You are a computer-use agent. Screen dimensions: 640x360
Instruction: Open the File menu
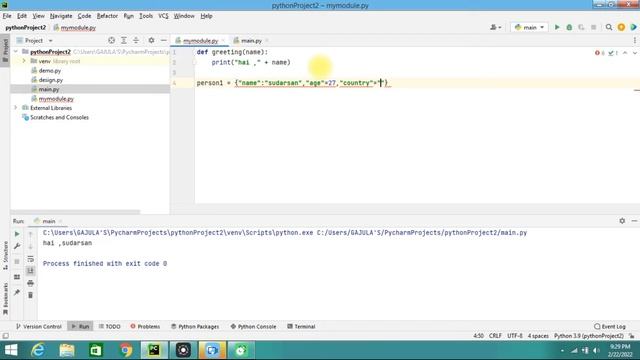click(x=7, y=16)
